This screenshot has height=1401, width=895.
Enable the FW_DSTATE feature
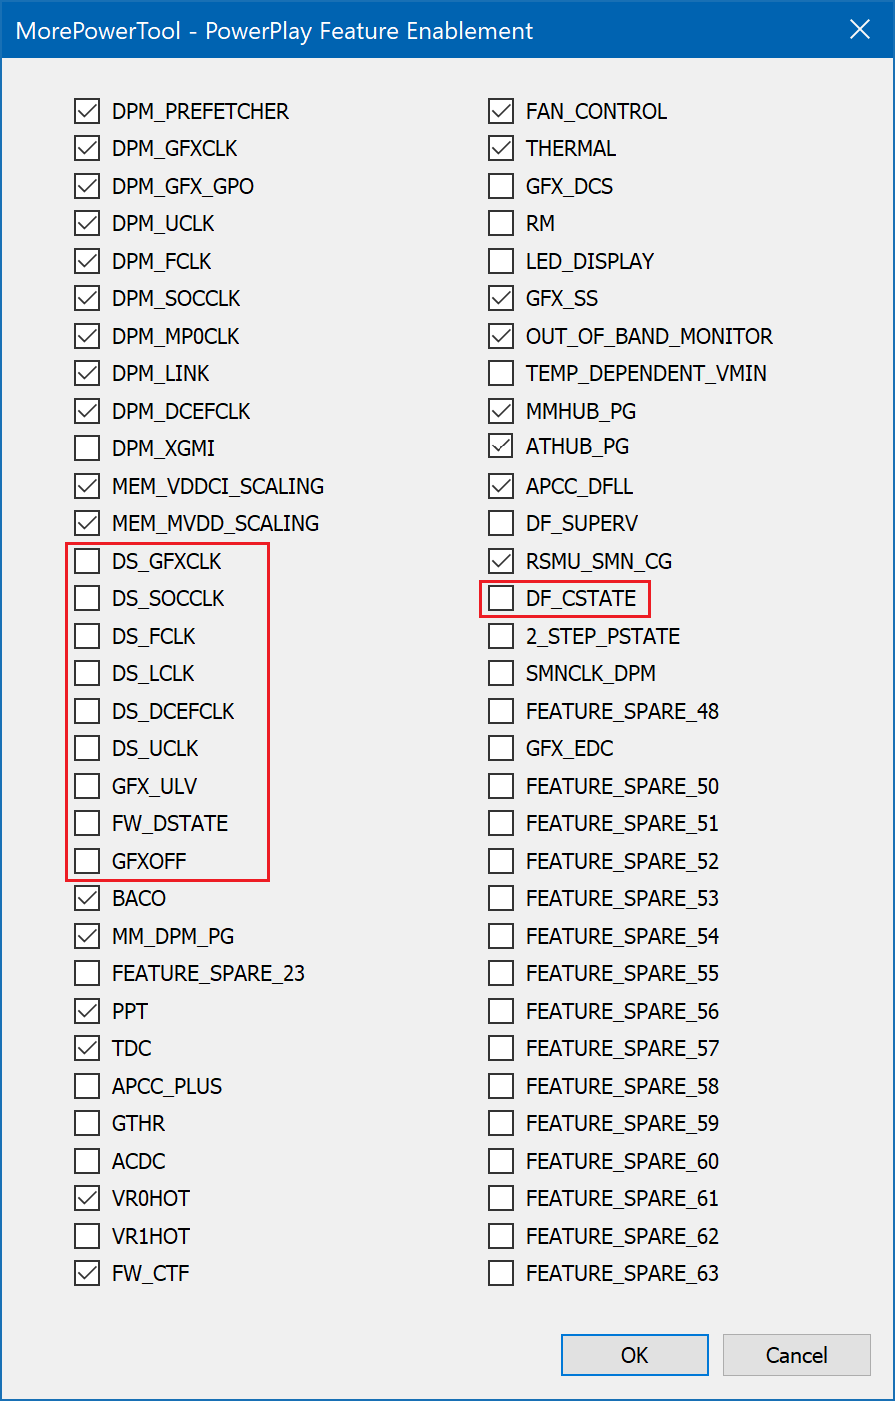88,823
